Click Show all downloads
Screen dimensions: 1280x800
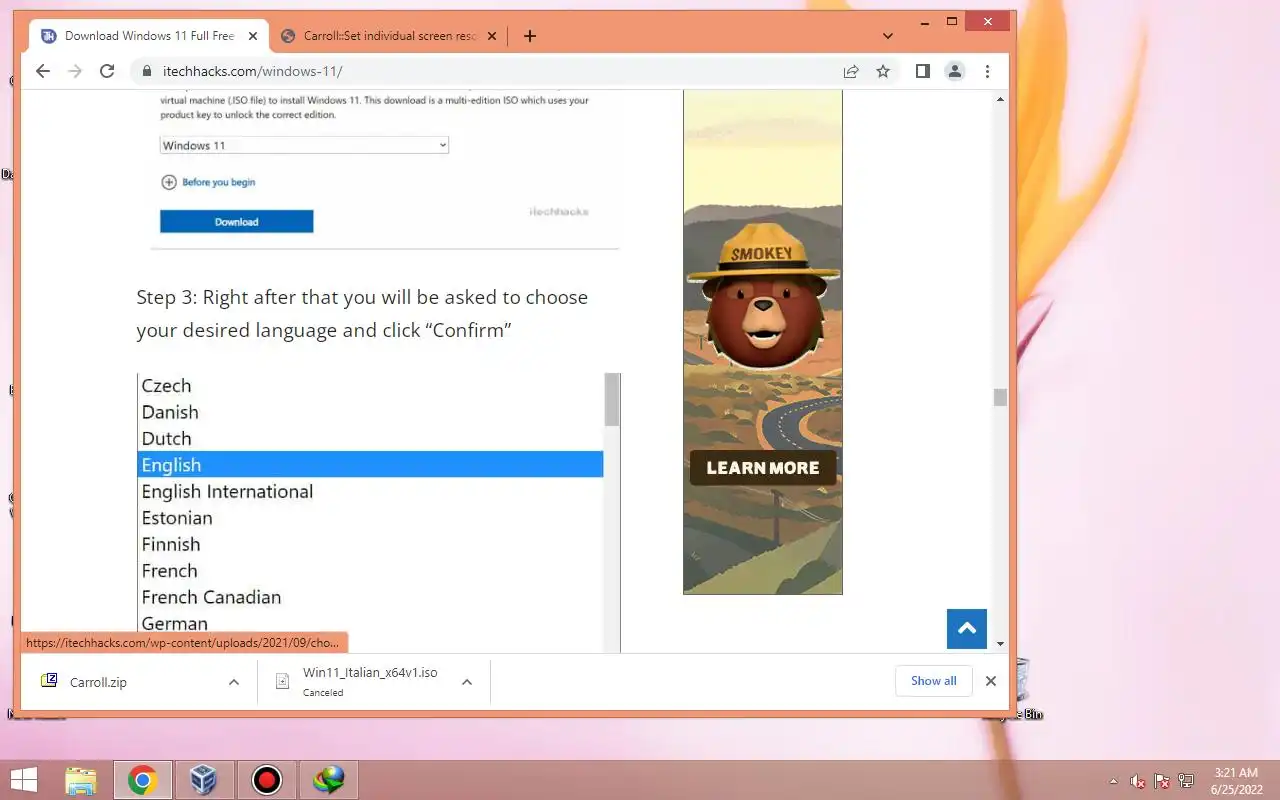[933, 681]
